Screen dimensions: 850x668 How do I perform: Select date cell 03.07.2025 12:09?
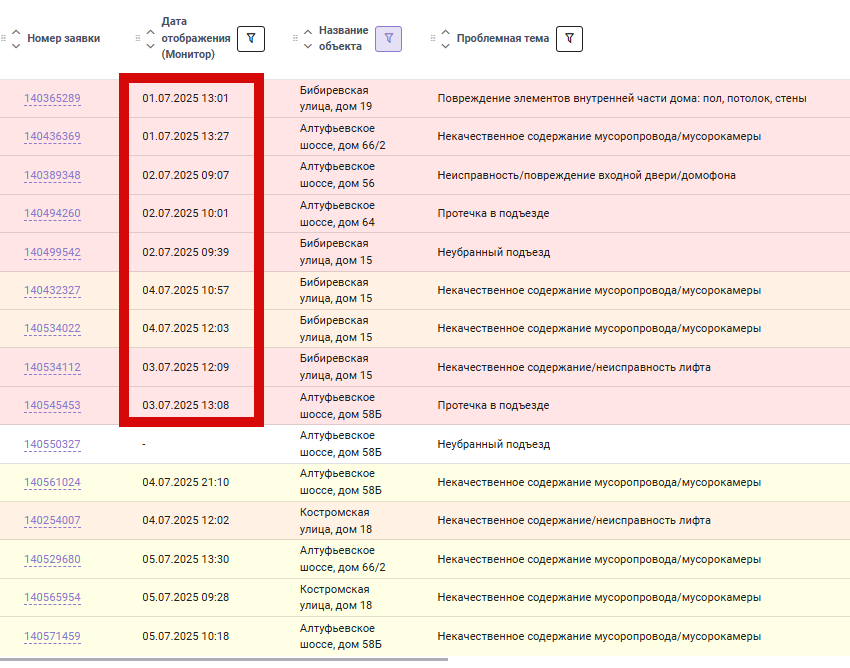(x=185, y=367)
